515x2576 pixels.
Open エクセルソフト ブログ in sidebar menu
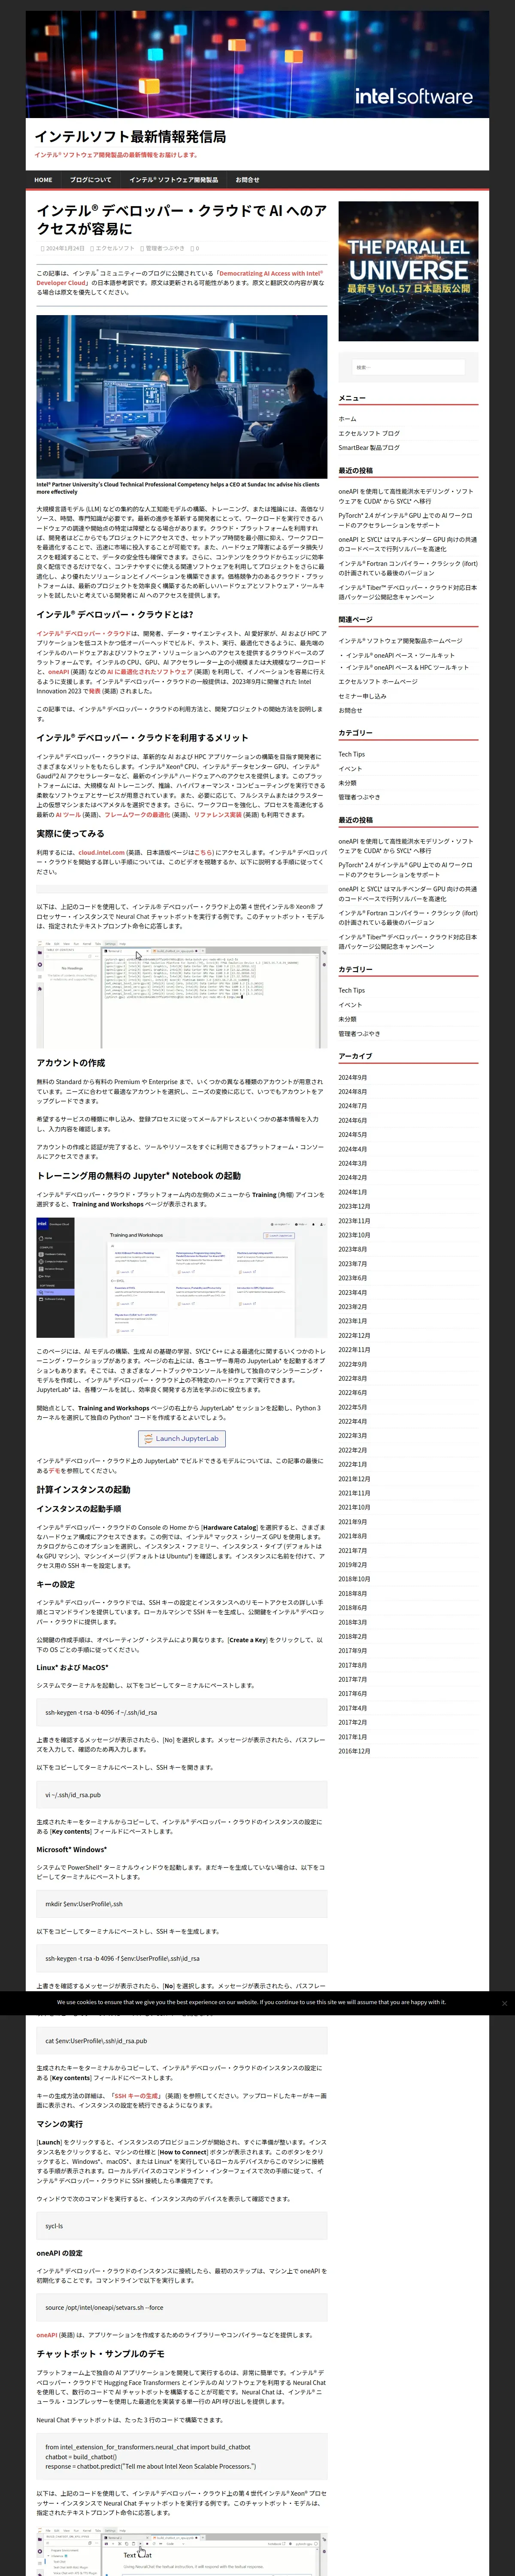coord(369,433)
